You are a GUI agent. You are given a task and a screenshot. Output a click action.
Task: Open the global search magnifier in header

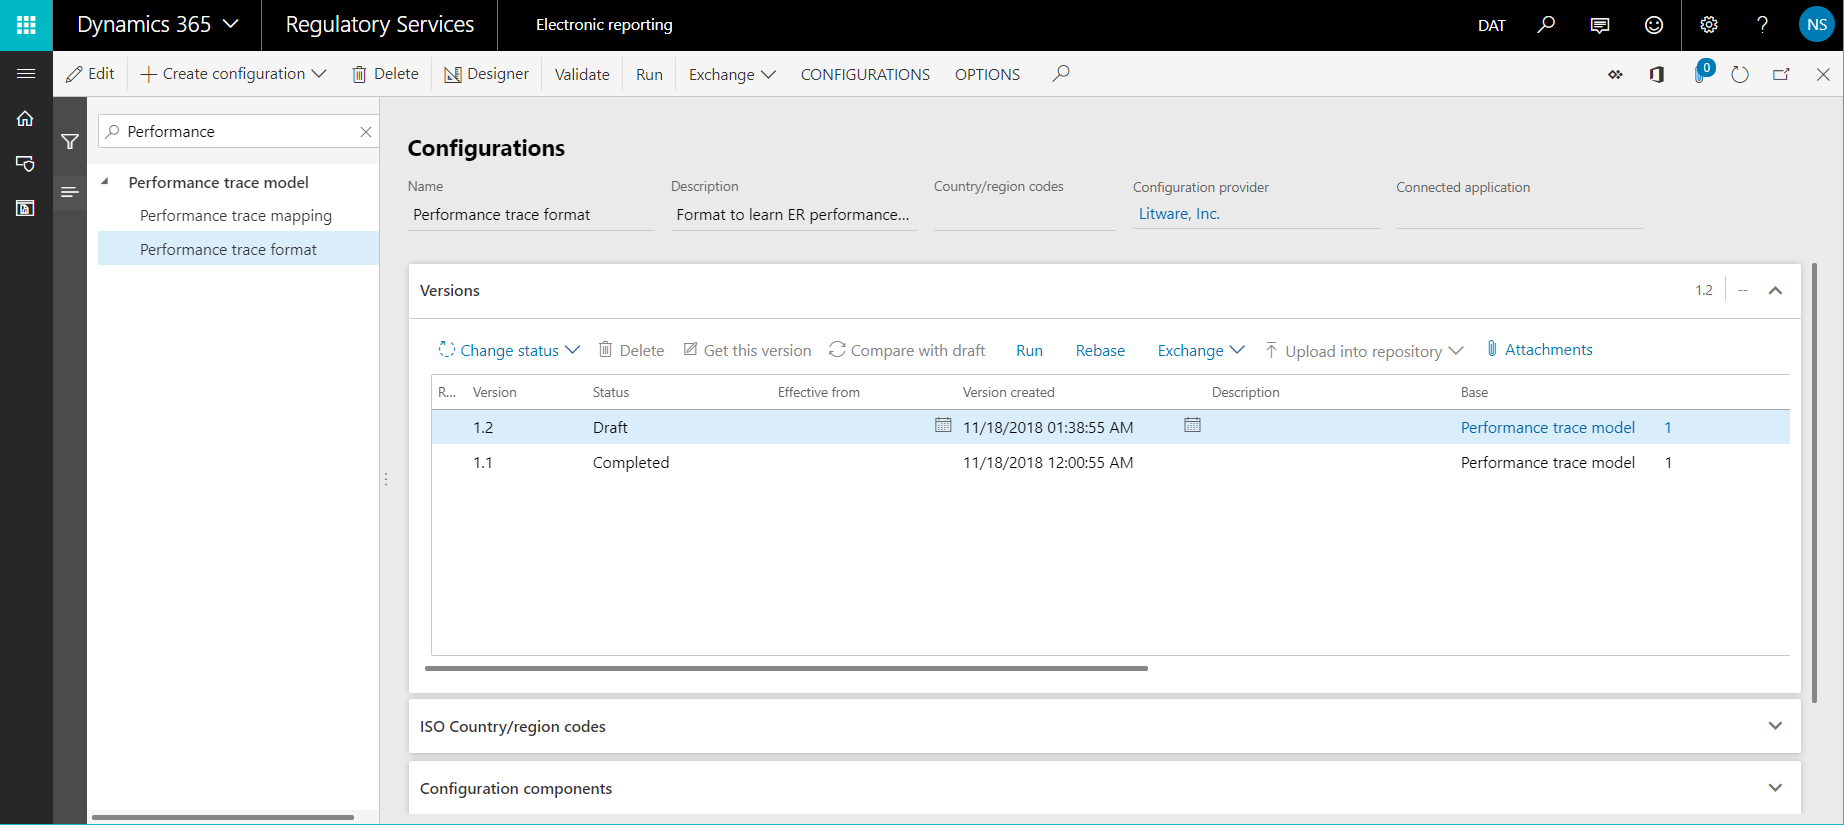click(1546, 25)
